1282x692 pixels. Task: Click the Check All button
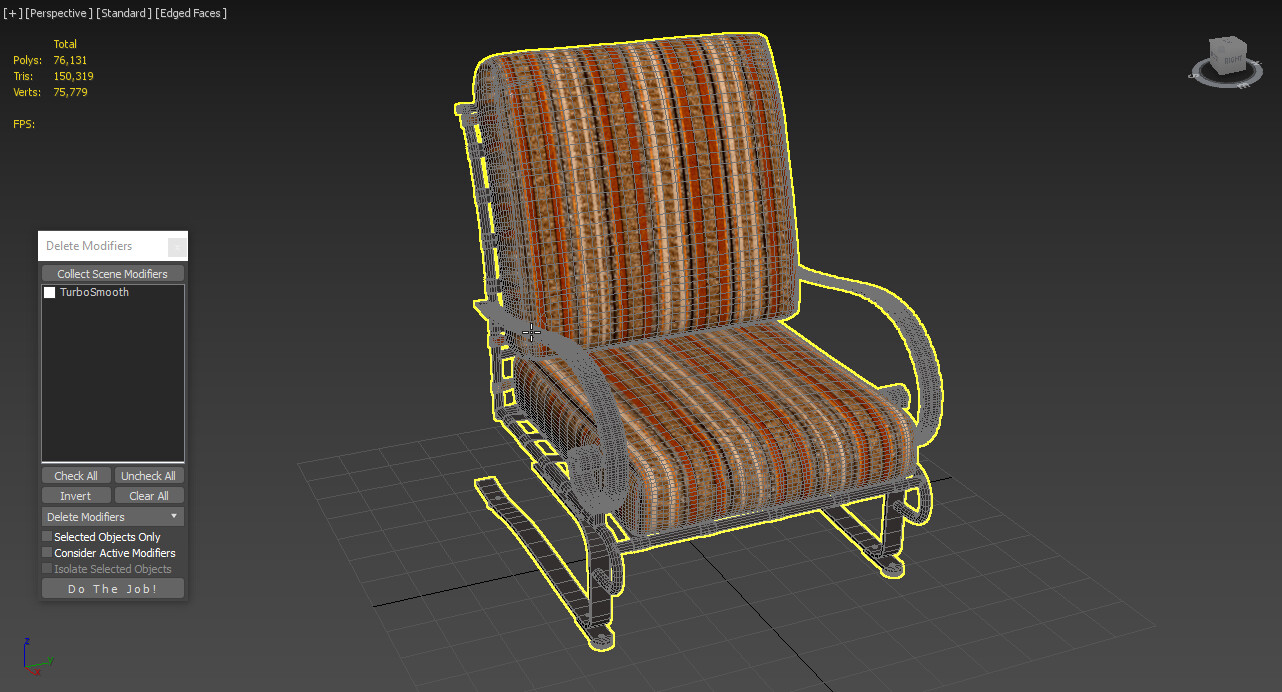[x=75, y=475]
